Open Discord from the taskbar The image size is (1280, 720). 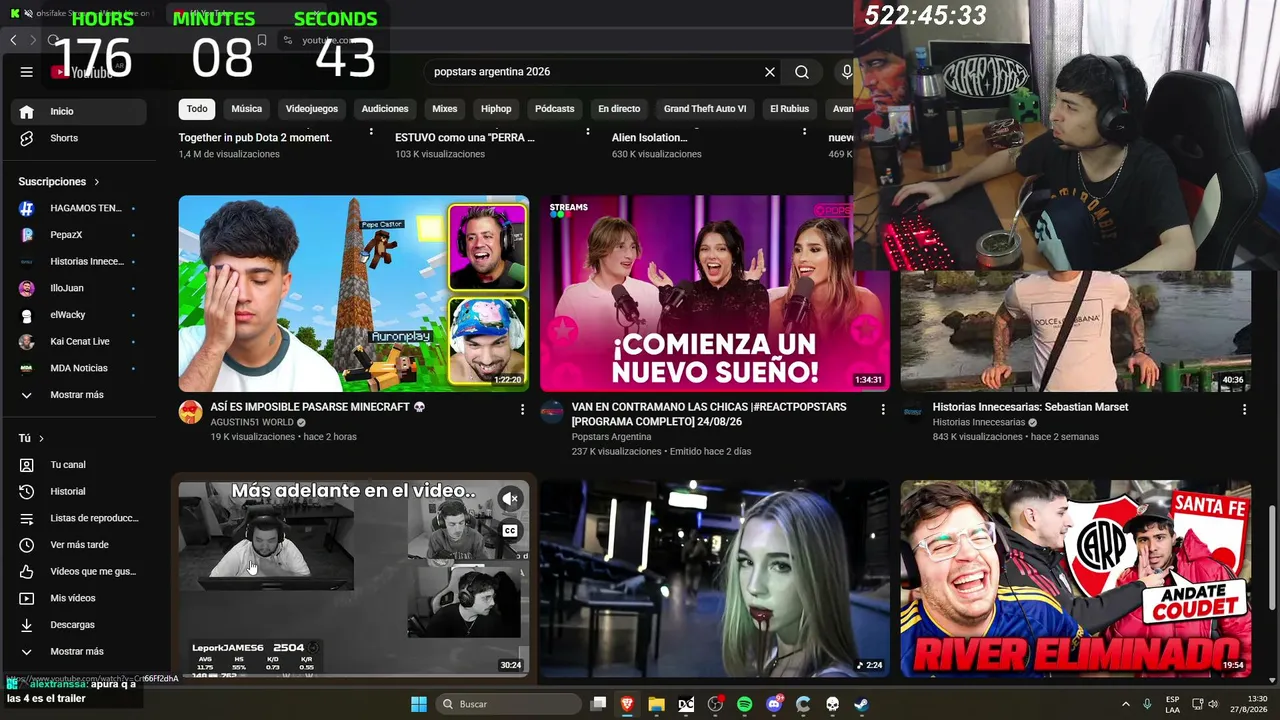coord(774,704)
